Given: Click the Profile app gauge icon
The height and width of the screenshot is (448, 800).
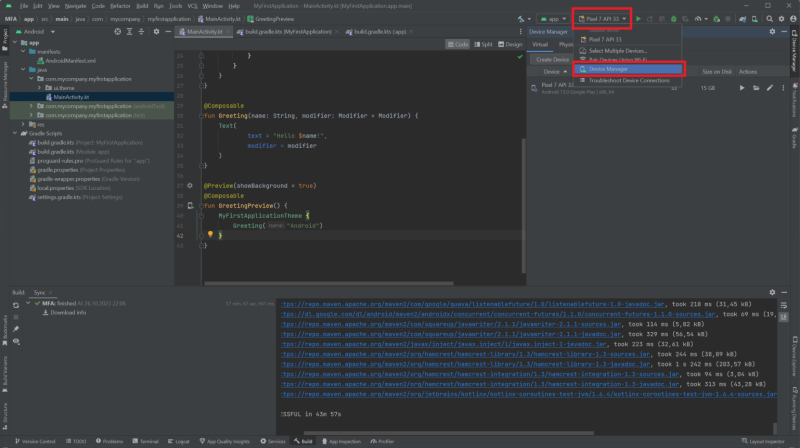Looking at the screenshot, I should point(698,19).
